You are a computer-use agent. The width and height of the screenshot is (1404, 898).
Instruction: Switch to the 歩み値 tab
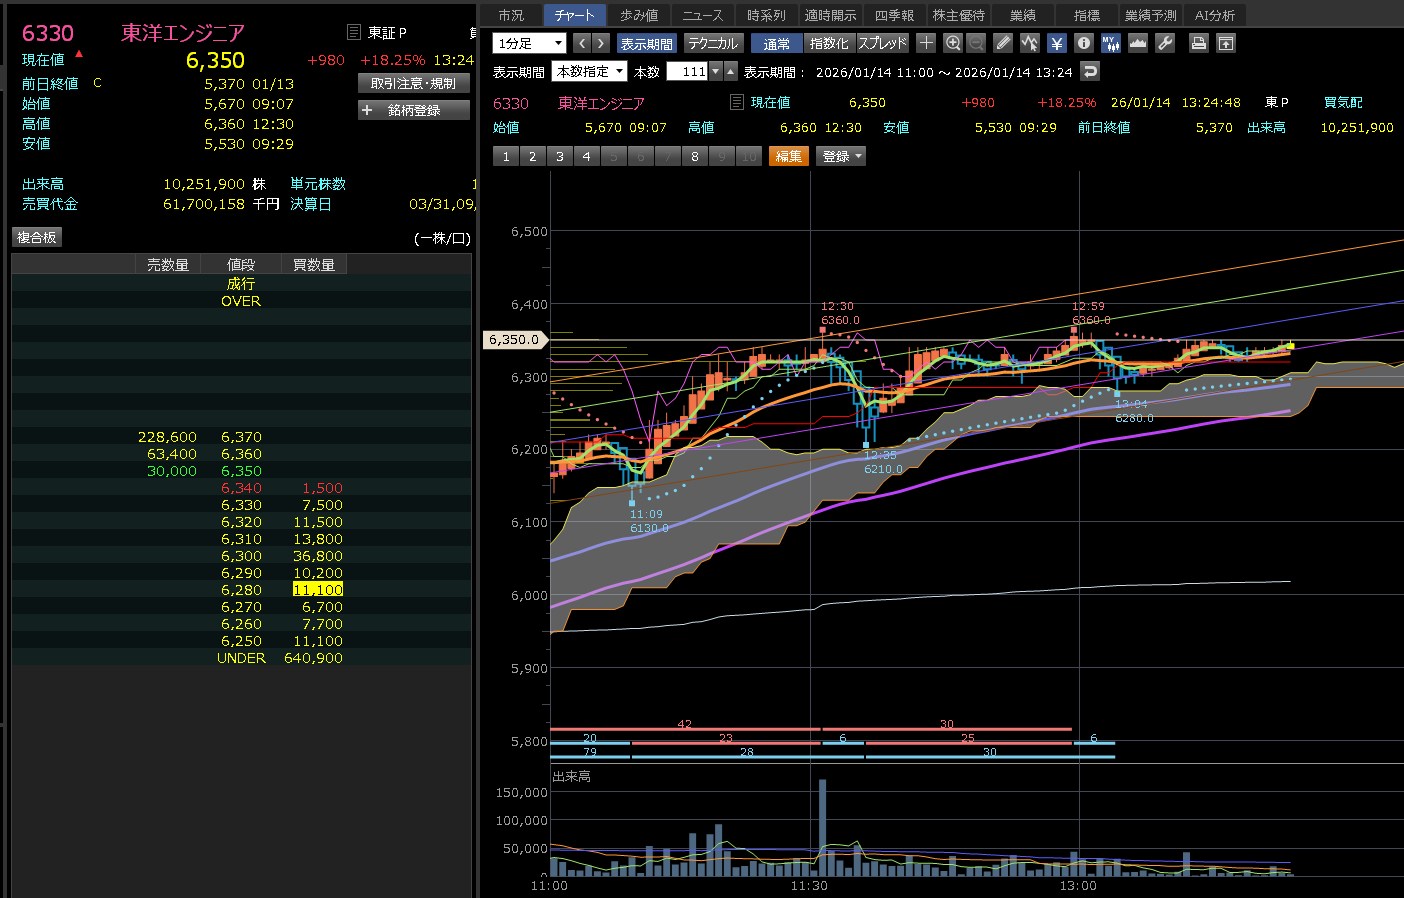pyautogui.click(x=639, y=15)
